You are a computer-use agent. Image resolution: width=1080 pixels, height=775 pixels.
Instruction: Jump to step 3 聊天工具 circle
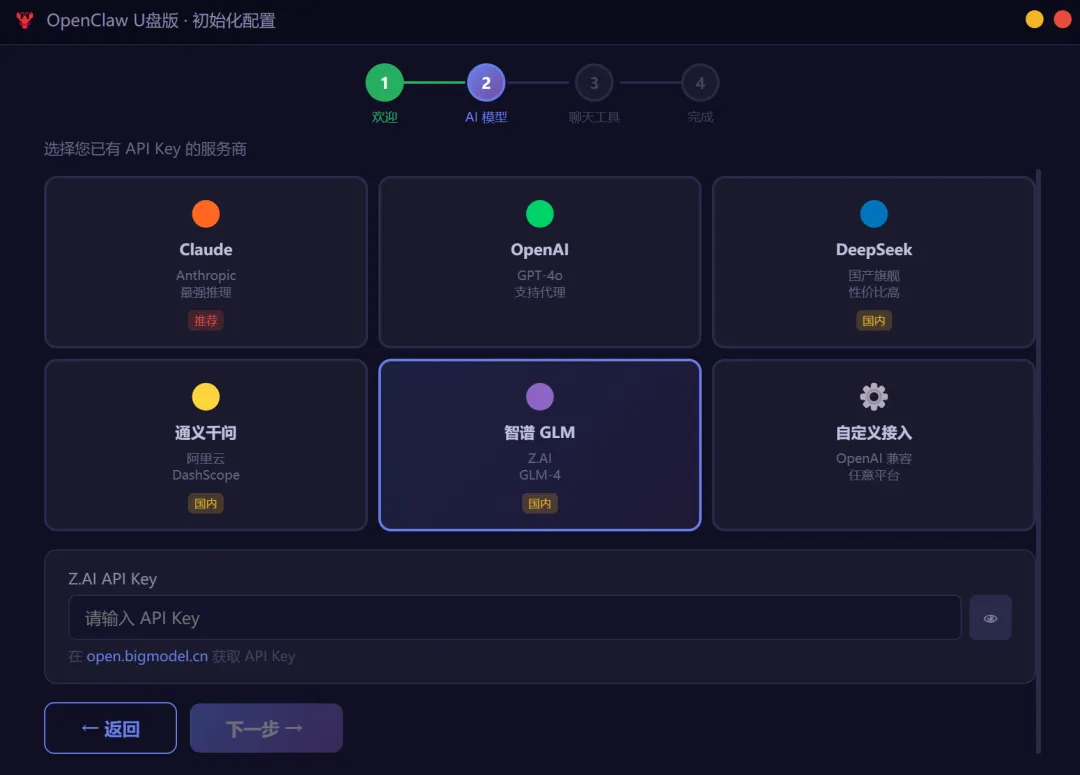tap(594, 83)
